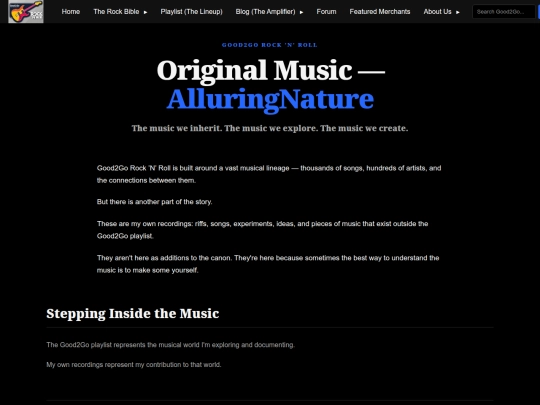This screenshot has height=405, width=540.
Task: Click the AlluringNature heading text
Action: 270,99
